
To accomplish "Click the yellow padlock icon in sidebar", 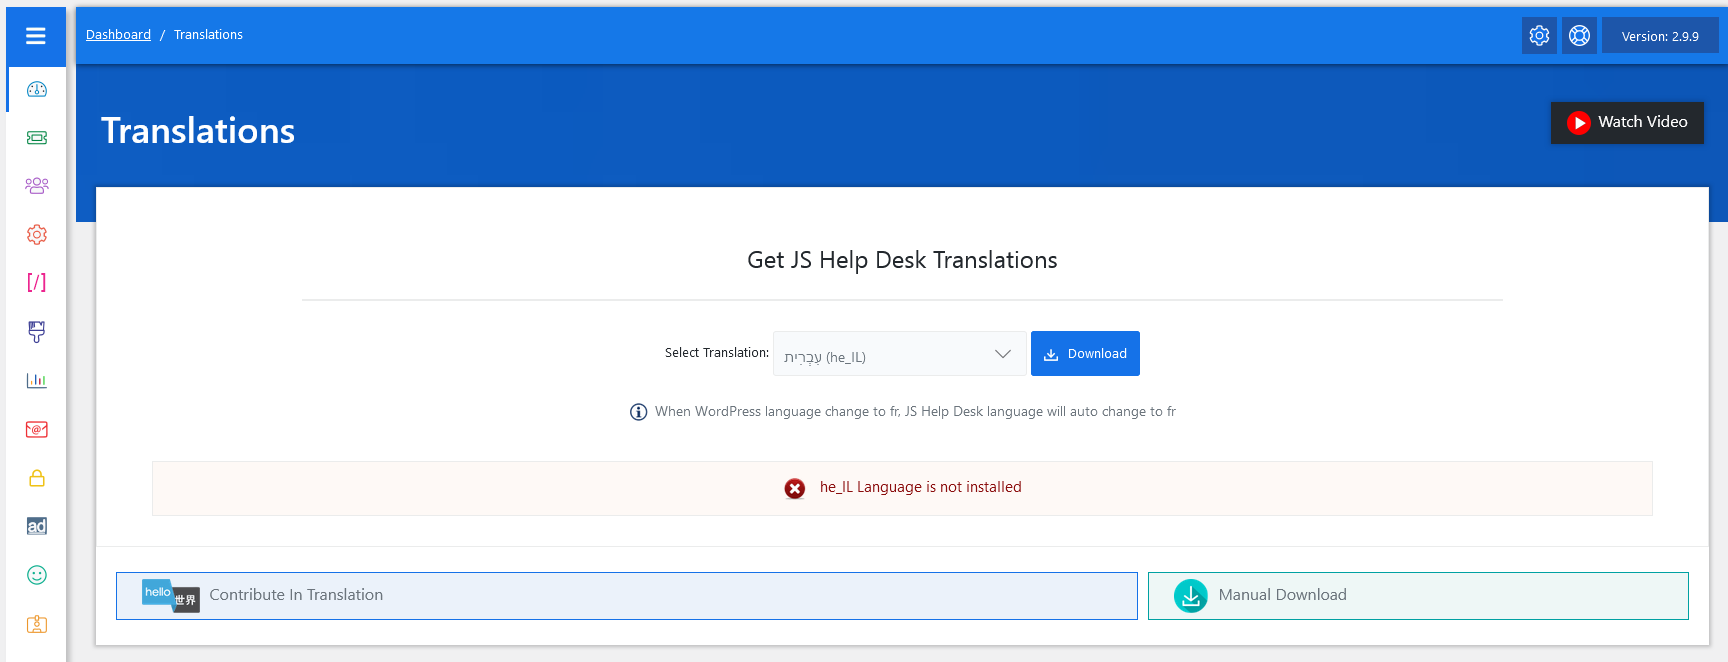I will coord(37,478).
